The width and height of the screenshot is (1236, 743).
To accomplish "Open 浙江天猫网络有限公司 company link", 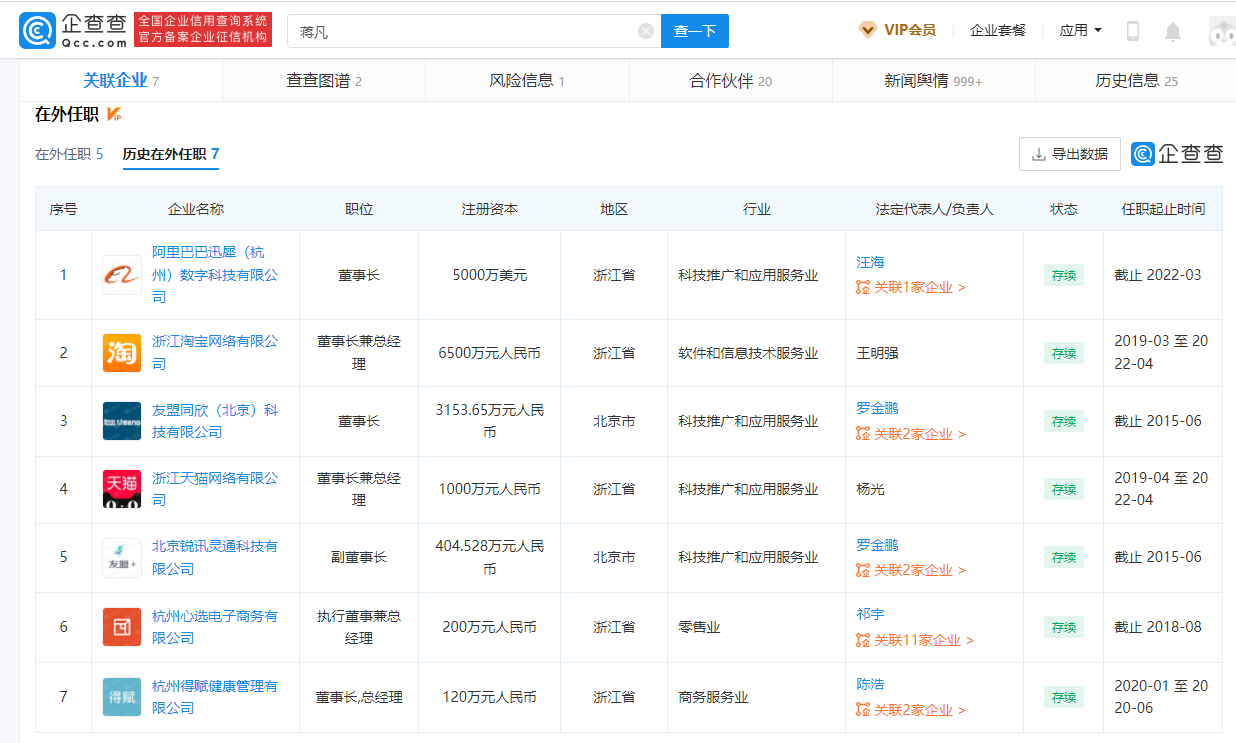I will [215, 489].
